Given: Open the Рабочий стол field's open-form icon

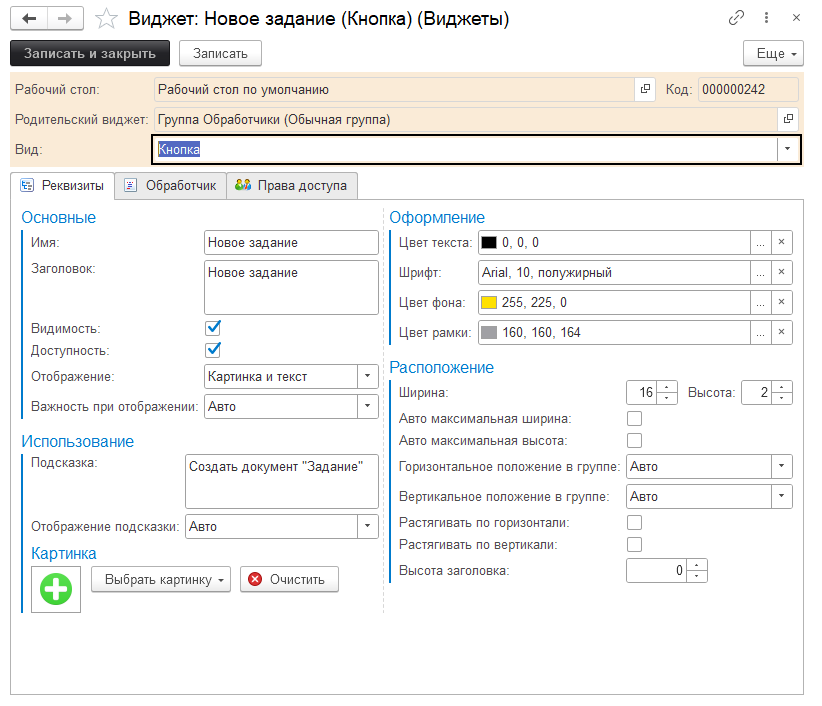Looking at the screenshot, I should pos(644,89).
